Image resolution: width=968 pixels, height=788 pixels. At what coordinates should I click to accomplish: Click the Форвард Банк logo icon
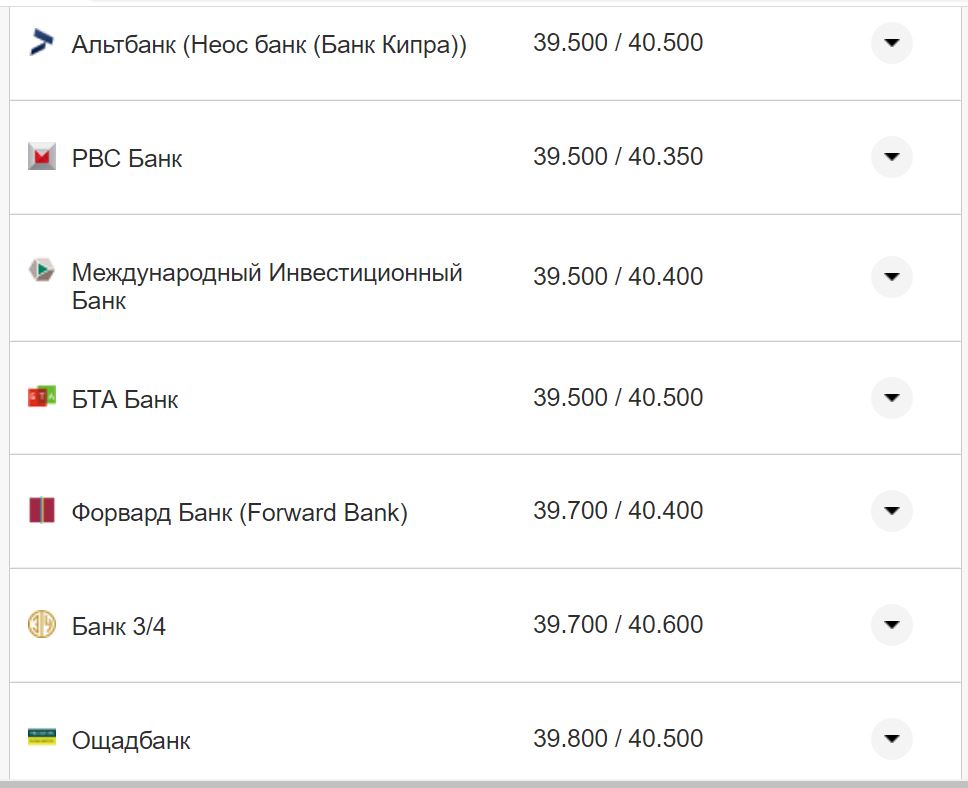click(x=41, y=511)
